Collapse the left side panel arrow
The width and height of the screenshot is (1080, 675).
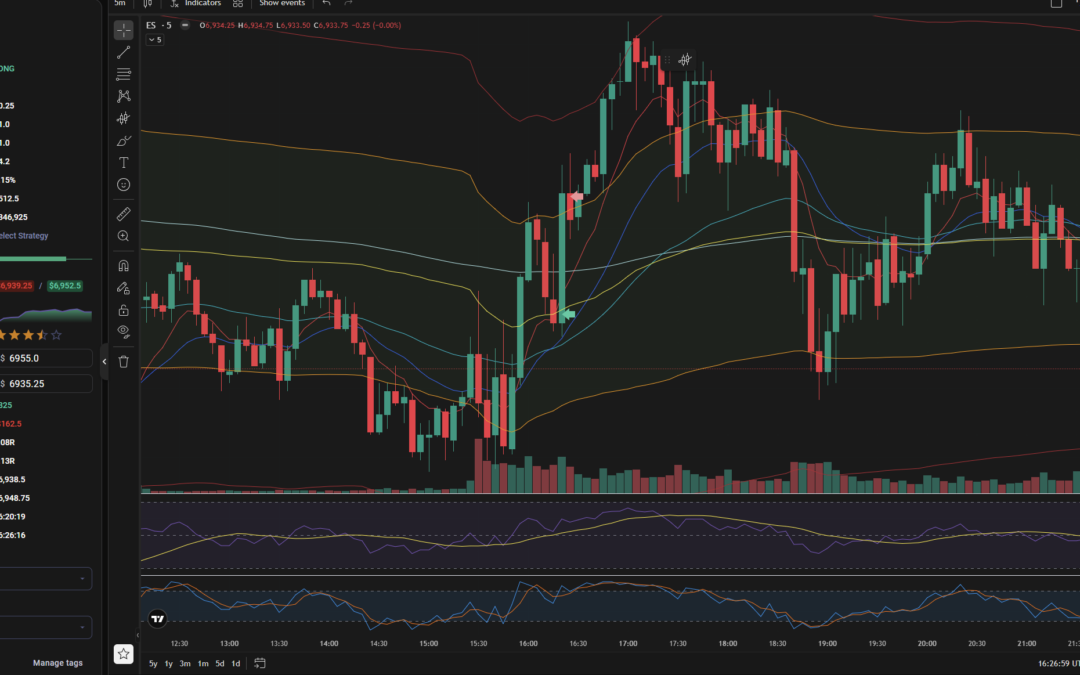point(105,361)
